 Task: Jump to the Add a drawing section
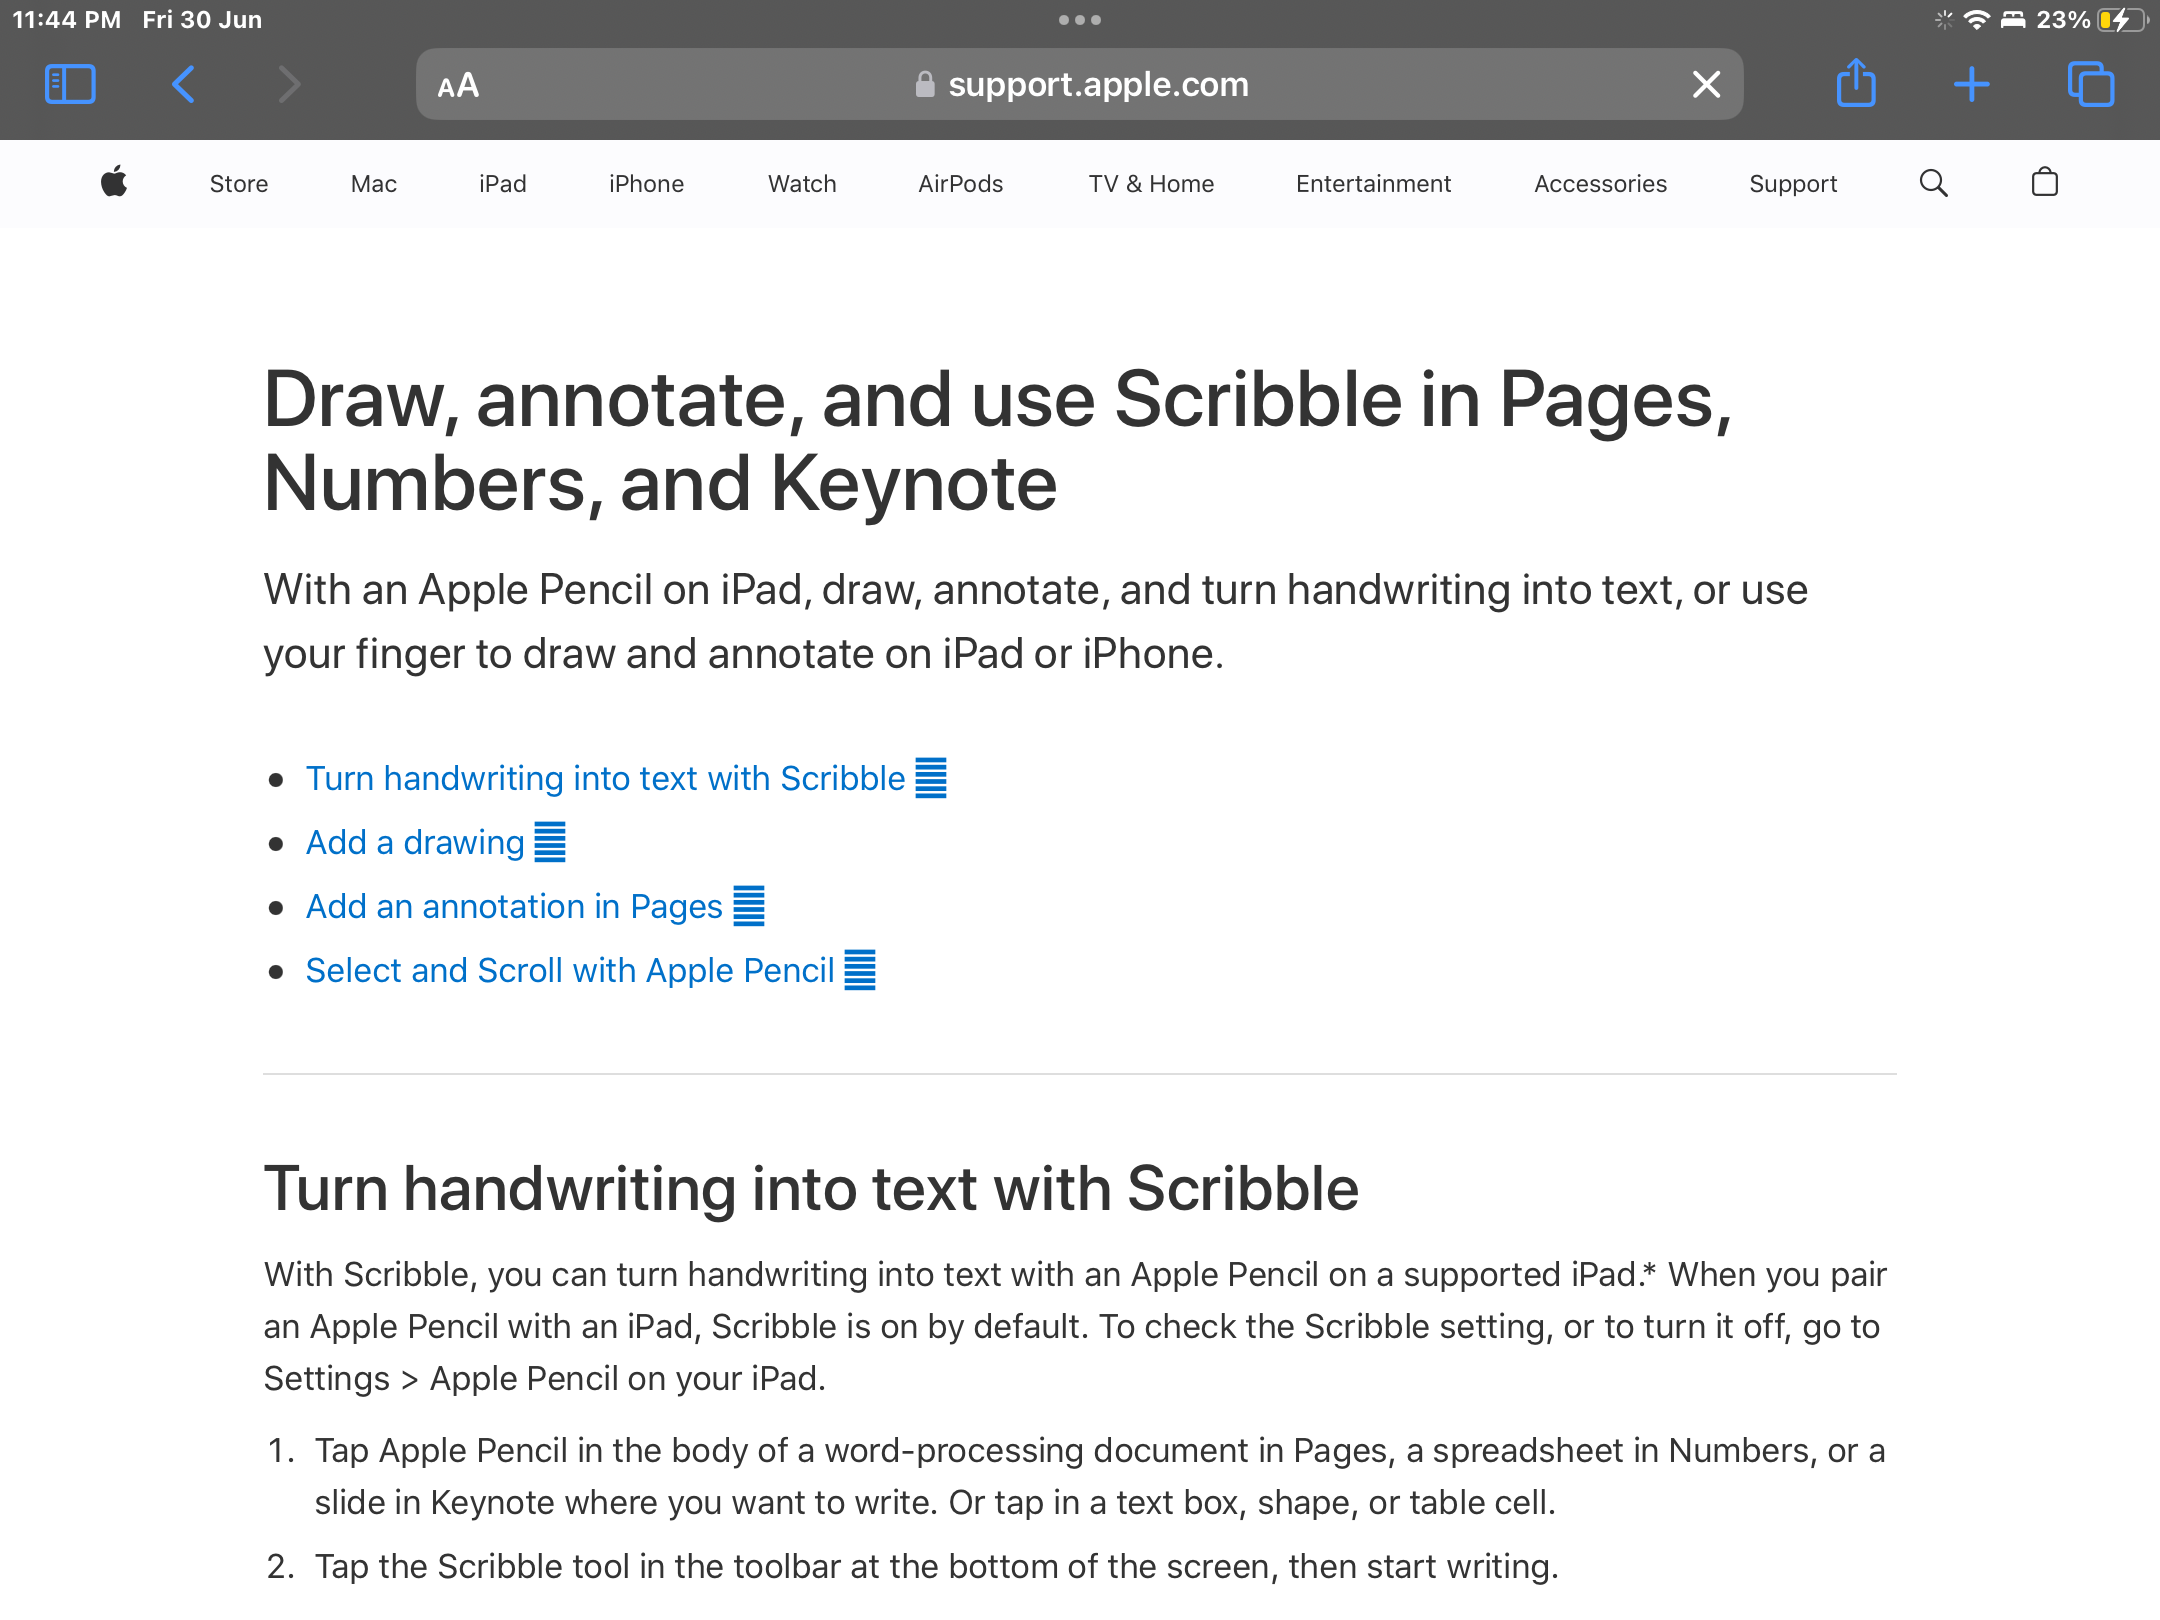point(436,842)
